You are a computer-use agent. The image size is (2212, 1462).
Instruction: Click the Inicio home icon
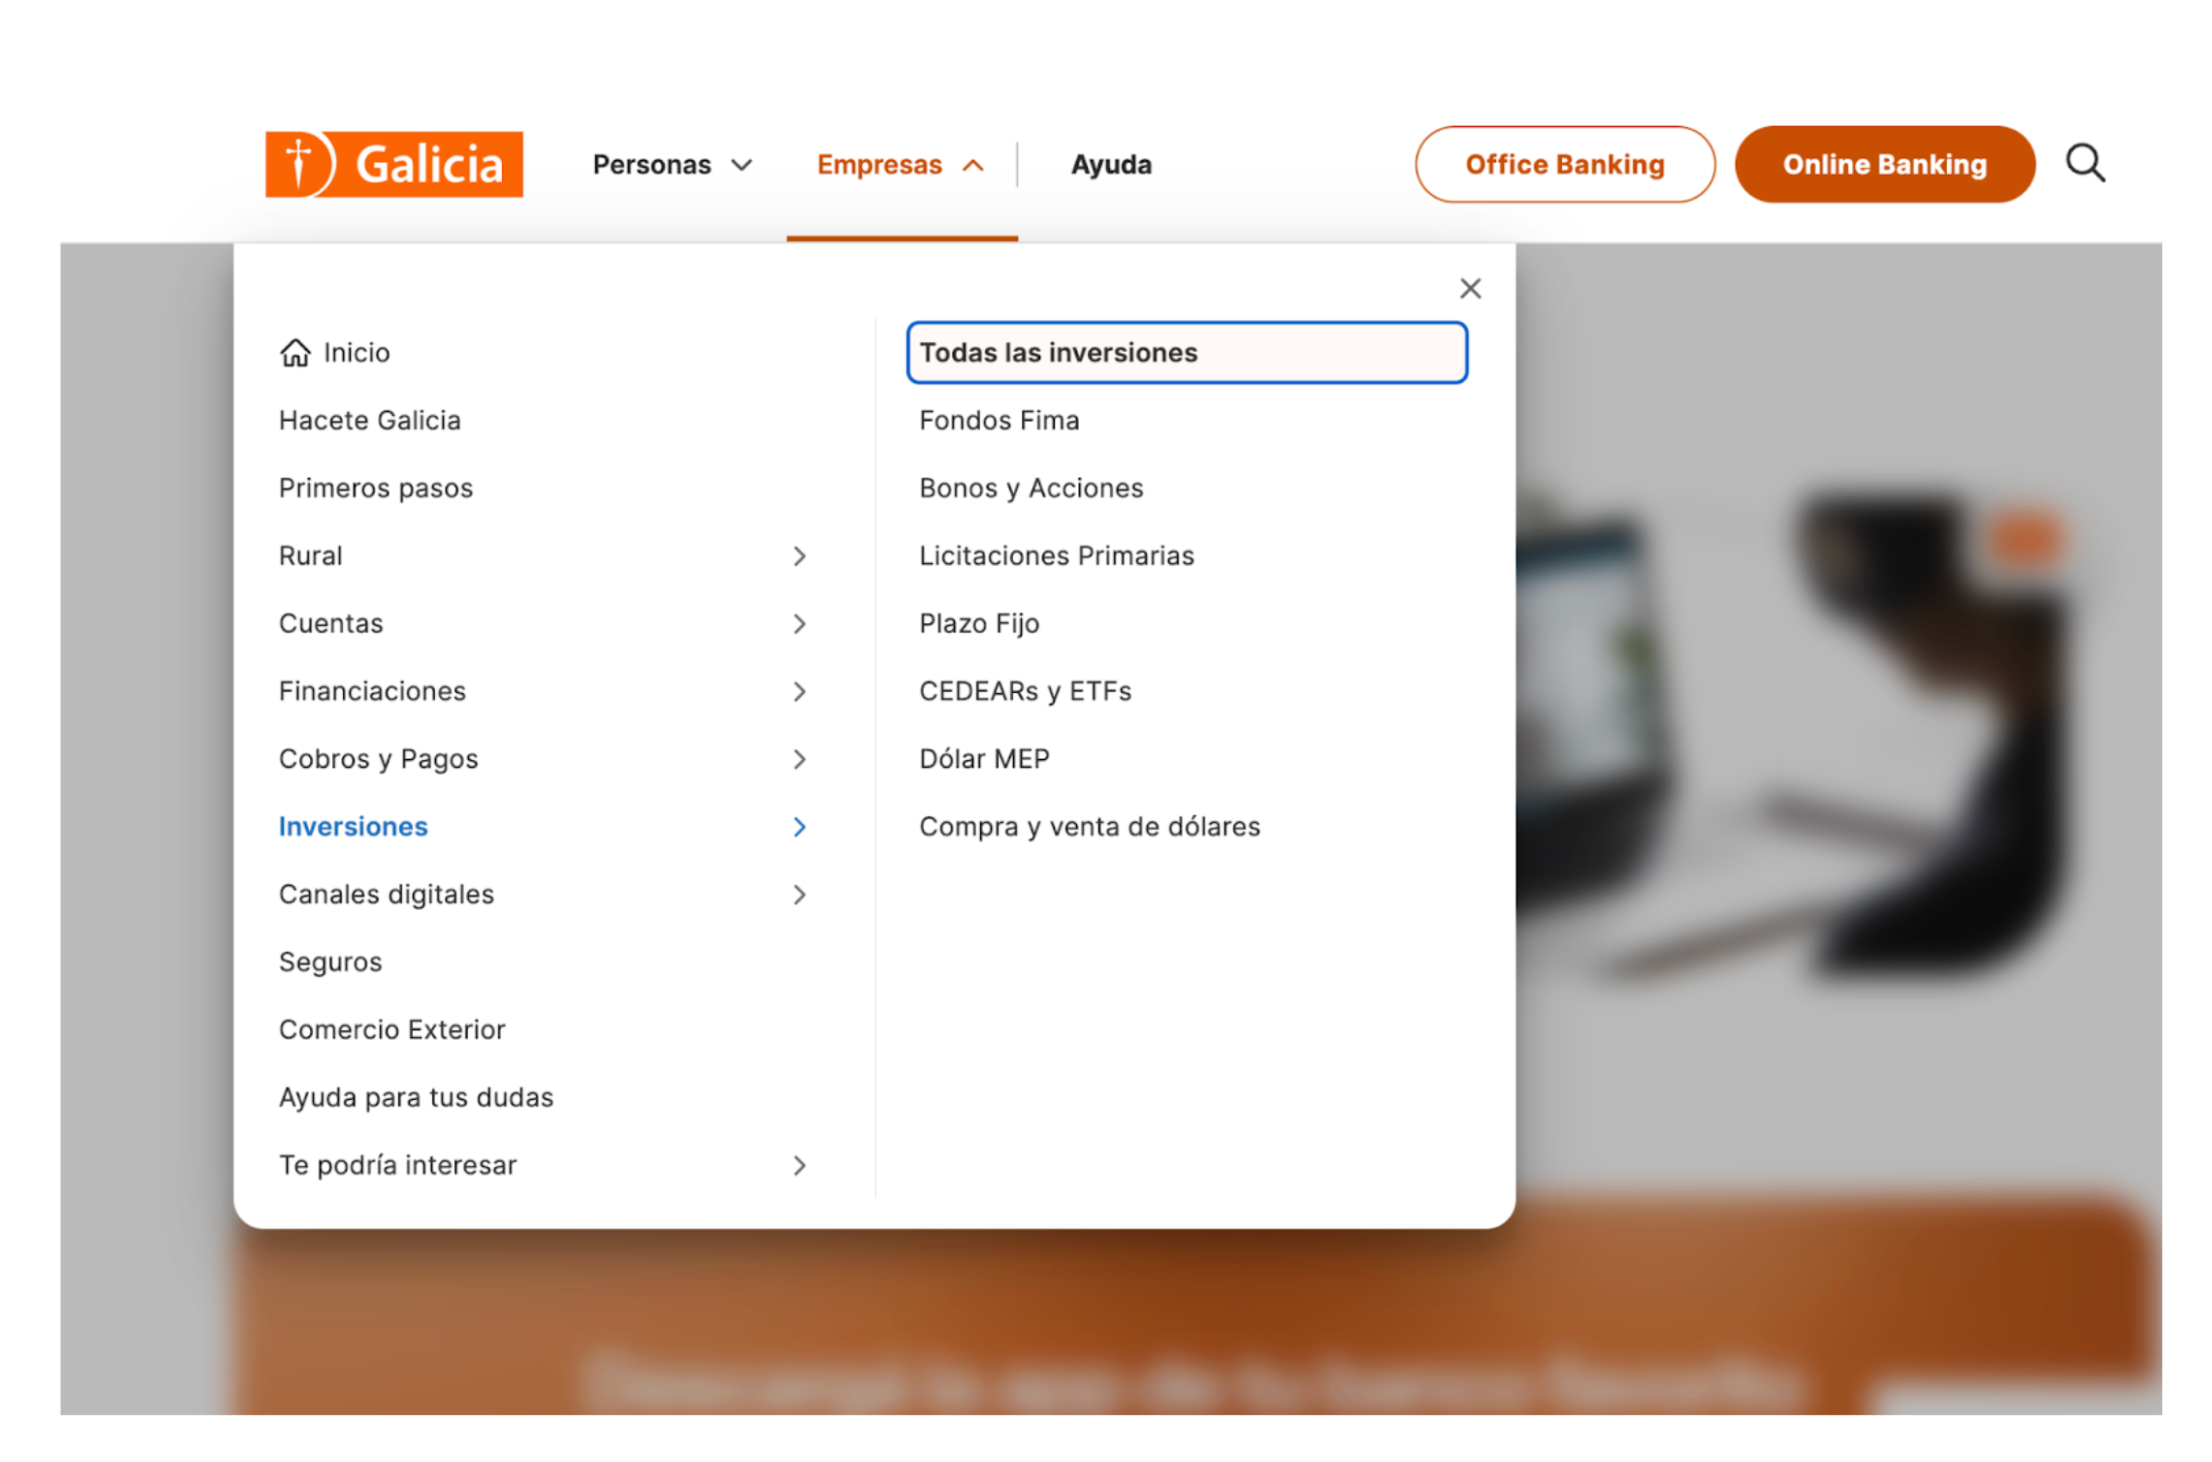point(295,352)
